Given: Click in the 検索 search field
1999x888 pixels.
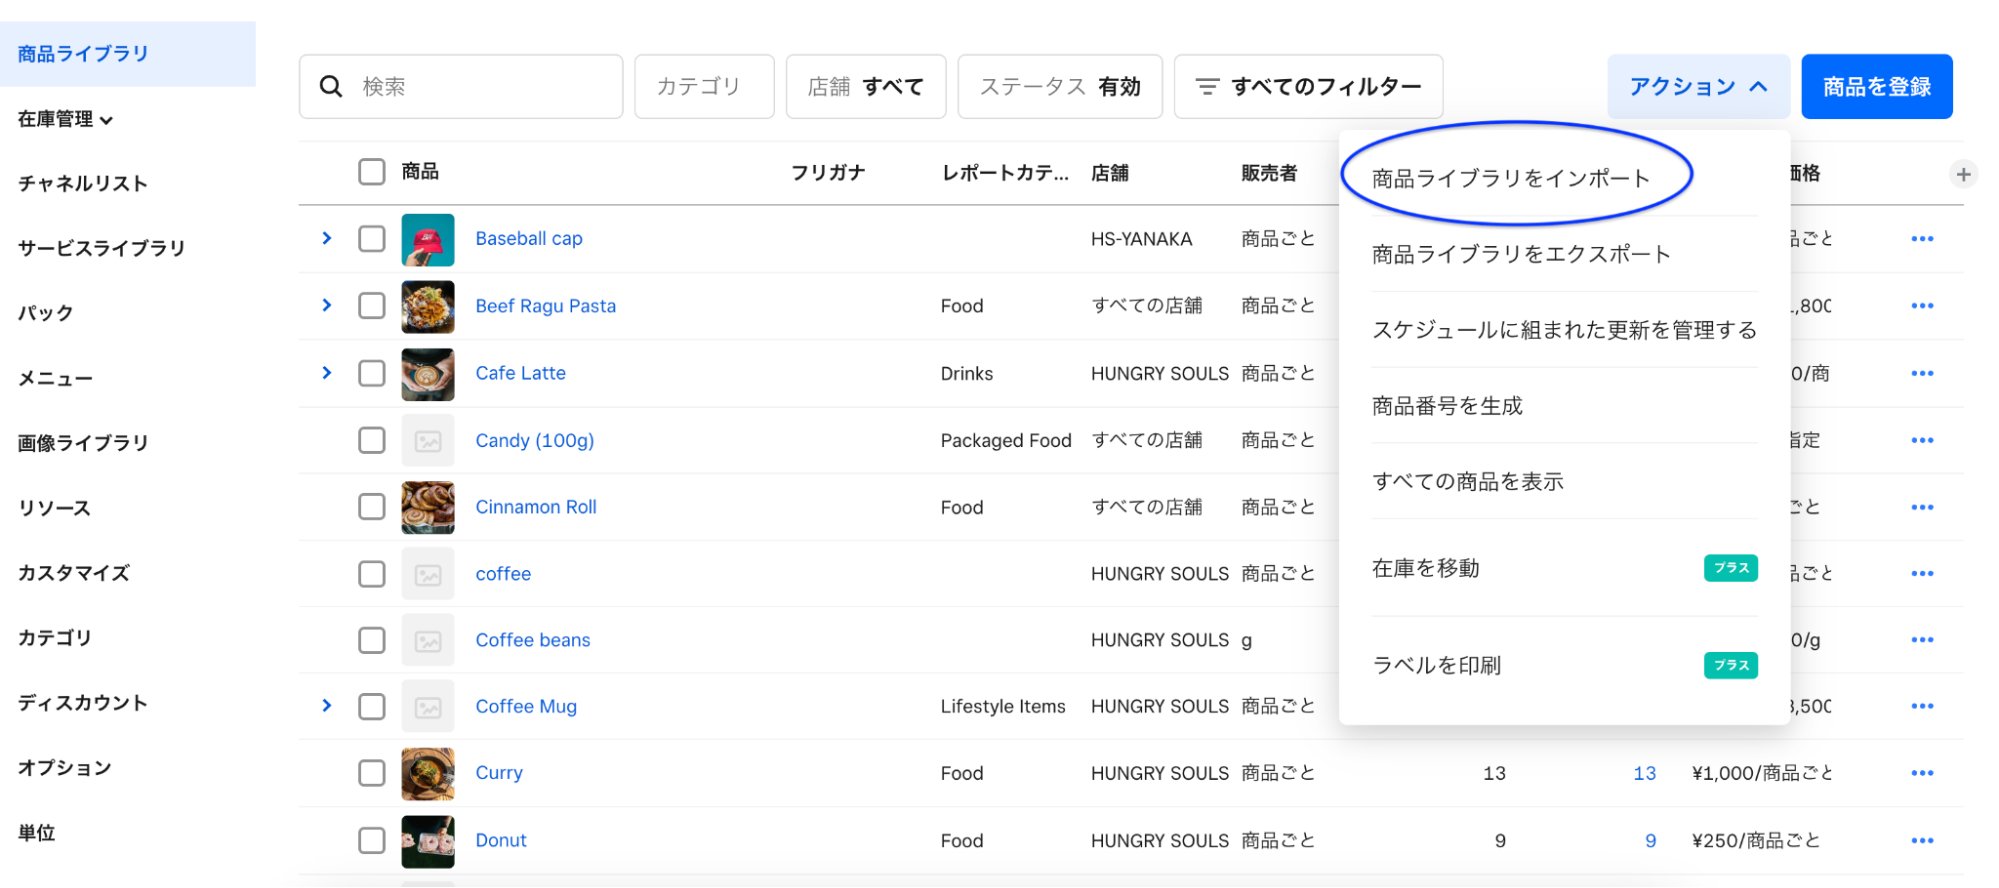Looking at the screenshot, I should click(x=461, y=87).
